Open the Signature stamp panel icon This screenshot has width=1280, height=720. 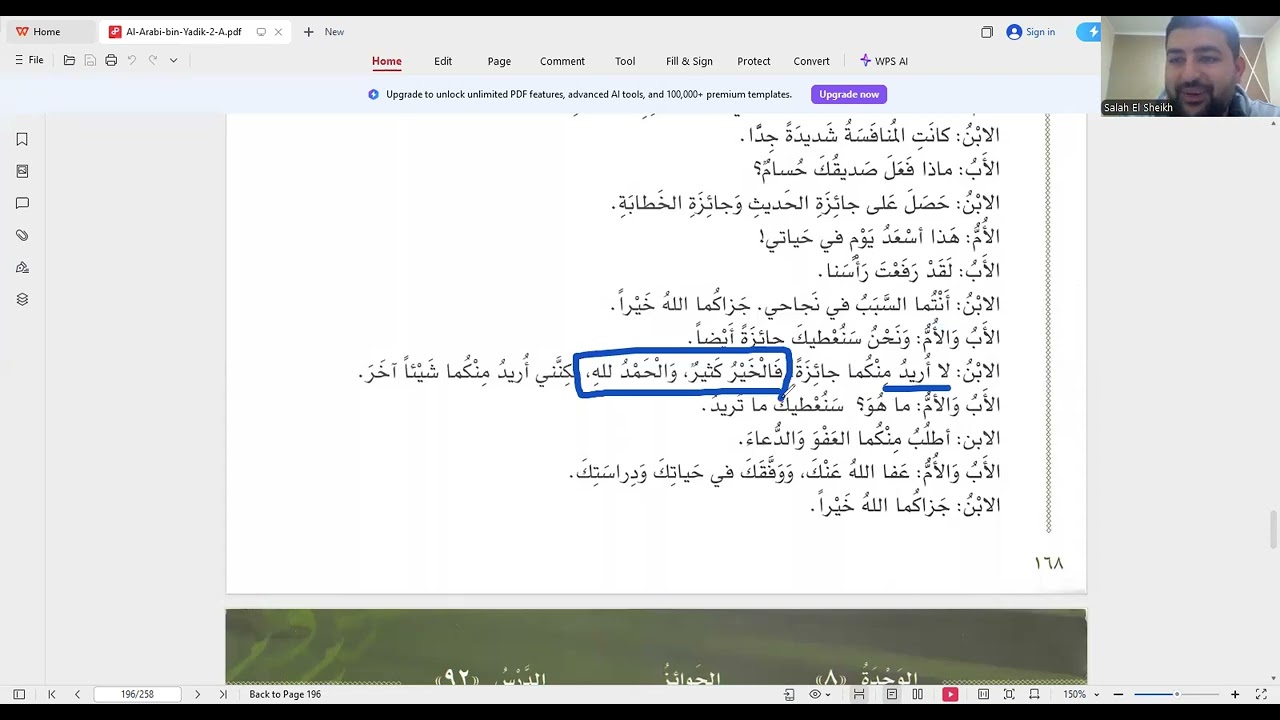click(x=22, y=267)
